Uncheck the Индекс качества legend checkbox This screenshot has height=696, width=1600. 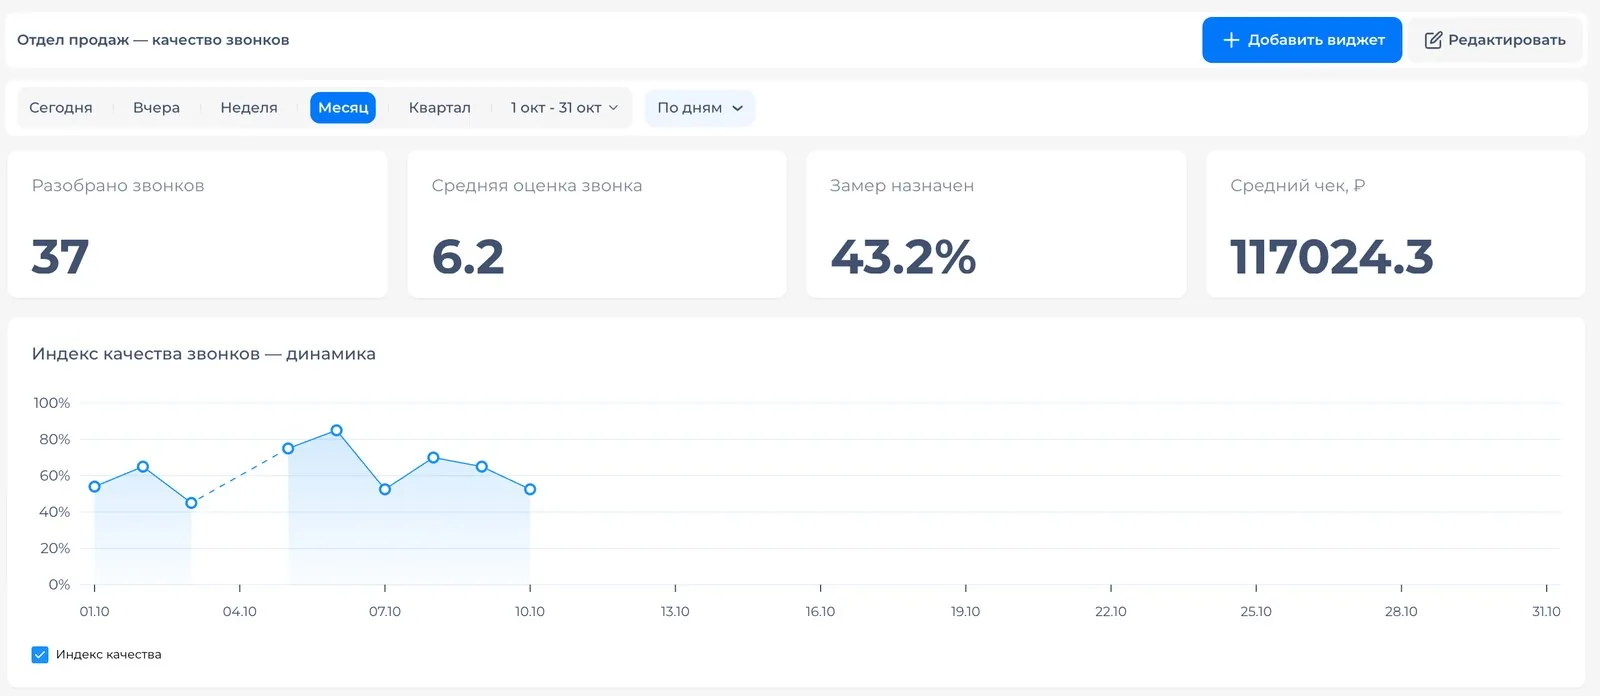pos(40,655)
